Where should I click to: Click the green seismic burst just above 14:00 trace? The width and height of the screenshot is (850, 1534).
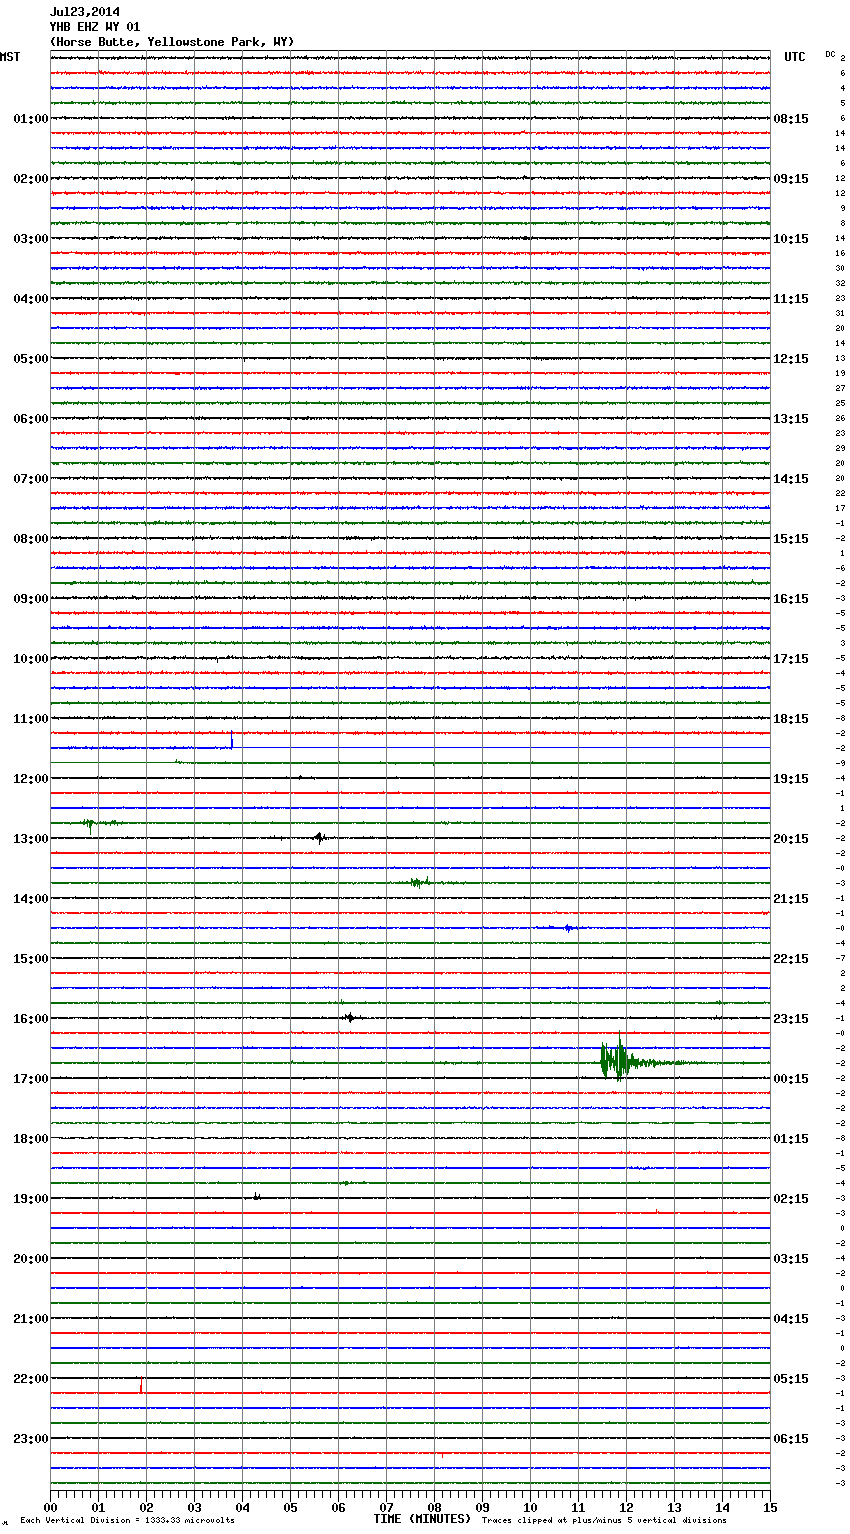[x=420, y=882]
